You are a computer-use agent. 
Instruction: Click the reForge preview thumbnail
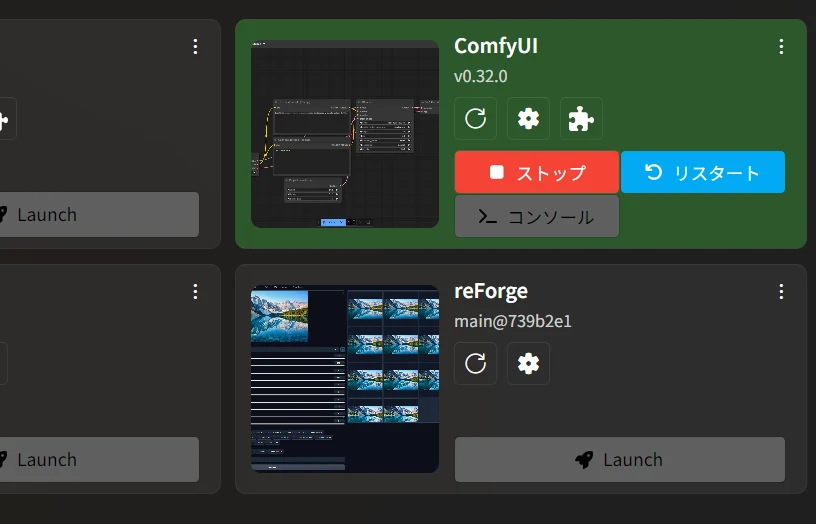point(345,379)
